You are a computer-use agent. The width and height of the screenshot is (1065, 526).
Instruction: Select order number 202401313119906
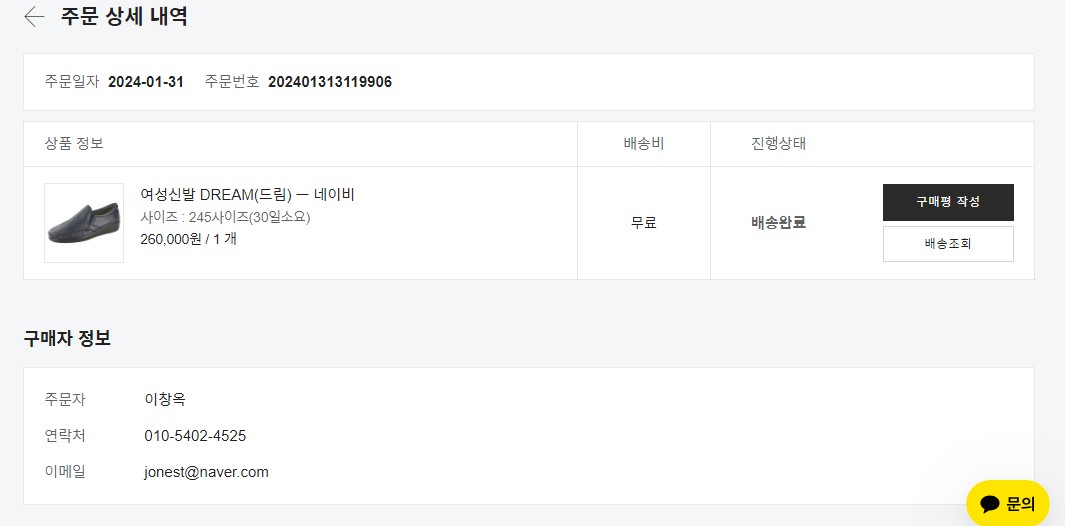click(330, 82)
